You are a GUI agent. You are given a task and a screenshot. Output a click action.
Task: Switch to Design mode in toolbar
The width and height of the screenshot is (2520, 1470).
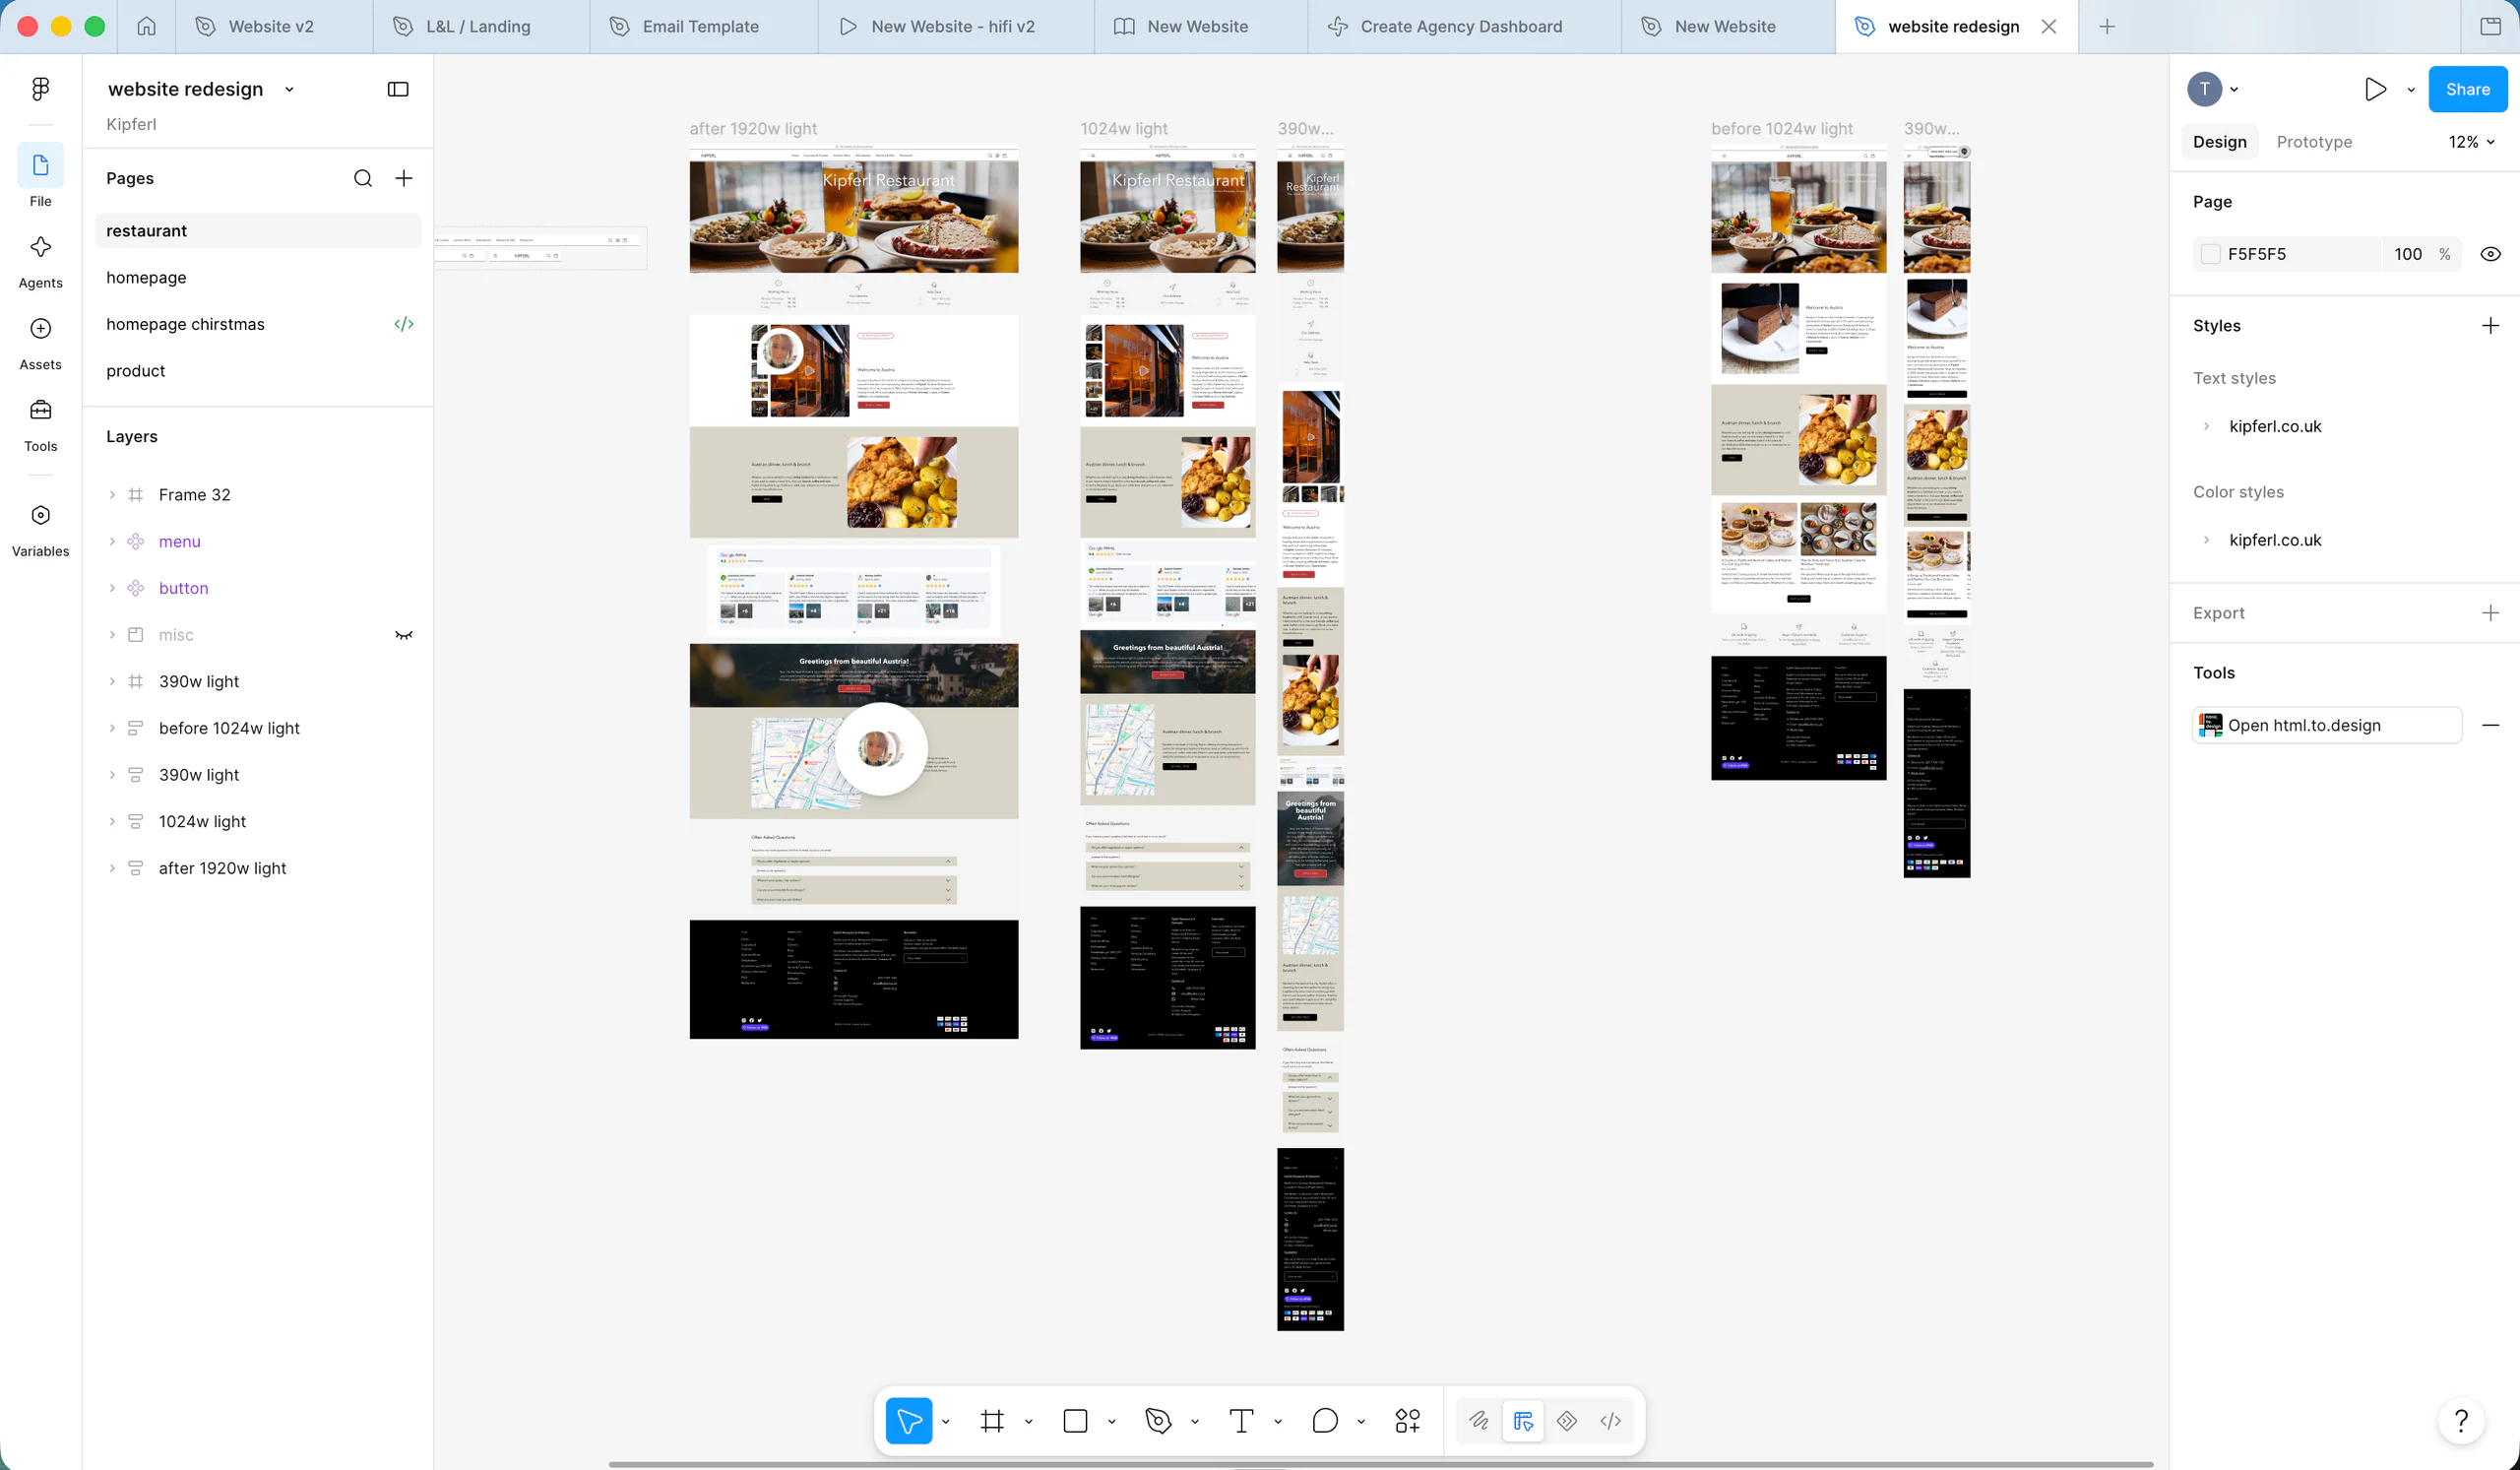[1523, 1421]
